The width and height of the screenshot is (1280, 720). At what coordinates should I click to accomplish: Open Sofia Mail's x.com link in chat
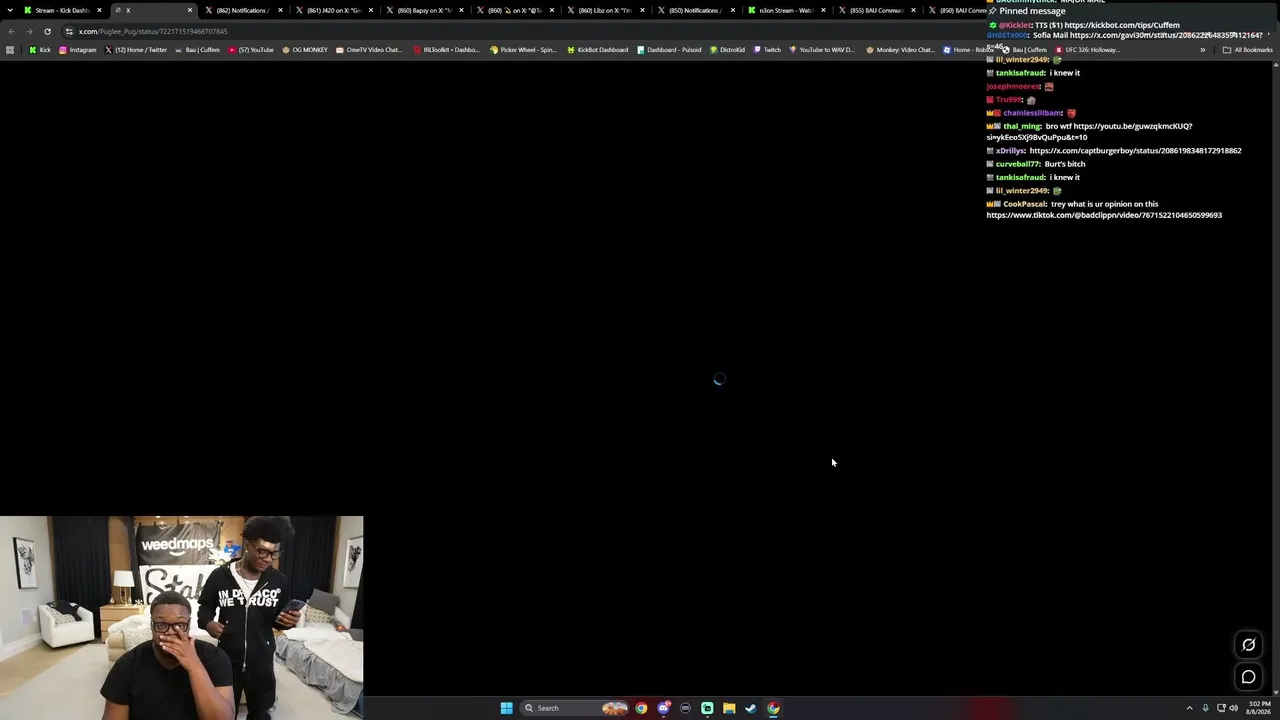point(1166,35)
